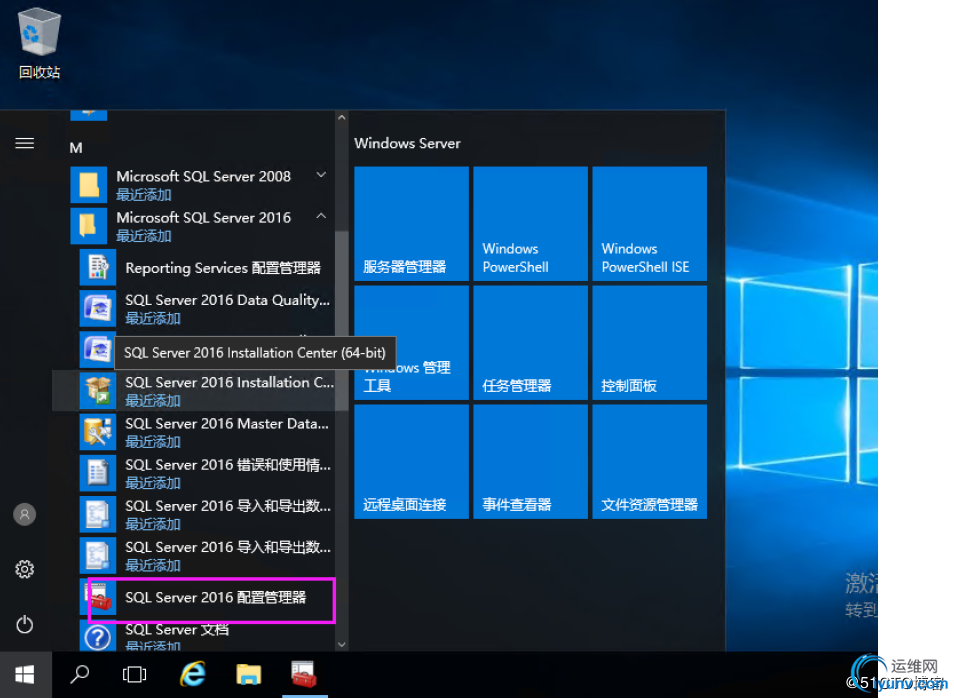Open the 事件查看器 tile
This screenshot has width=954, height=700.
click(x=531, y=462)
